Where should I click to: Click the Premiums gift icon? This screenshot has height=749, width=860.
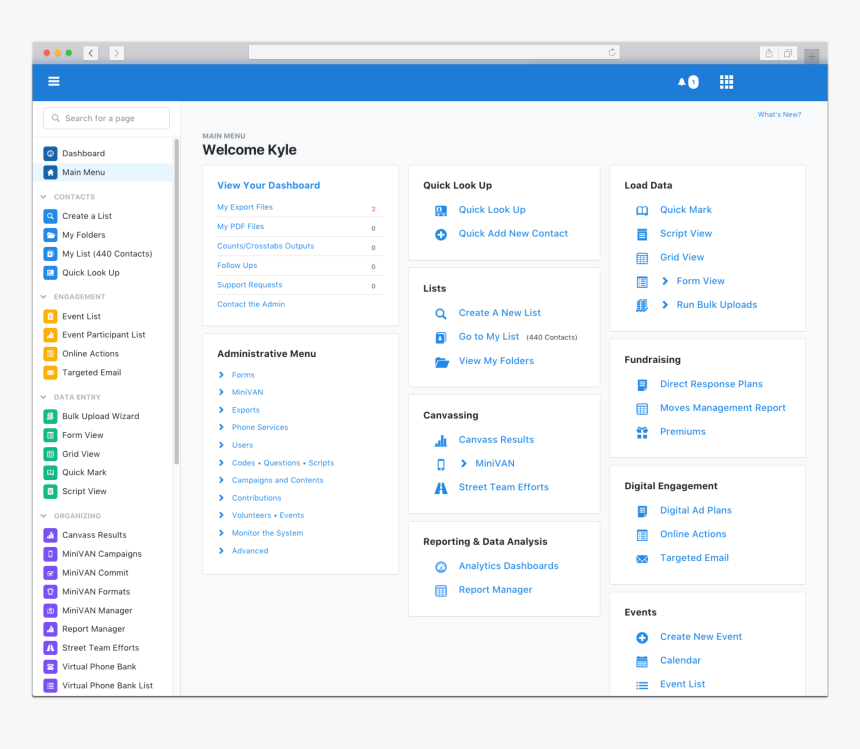642,432
